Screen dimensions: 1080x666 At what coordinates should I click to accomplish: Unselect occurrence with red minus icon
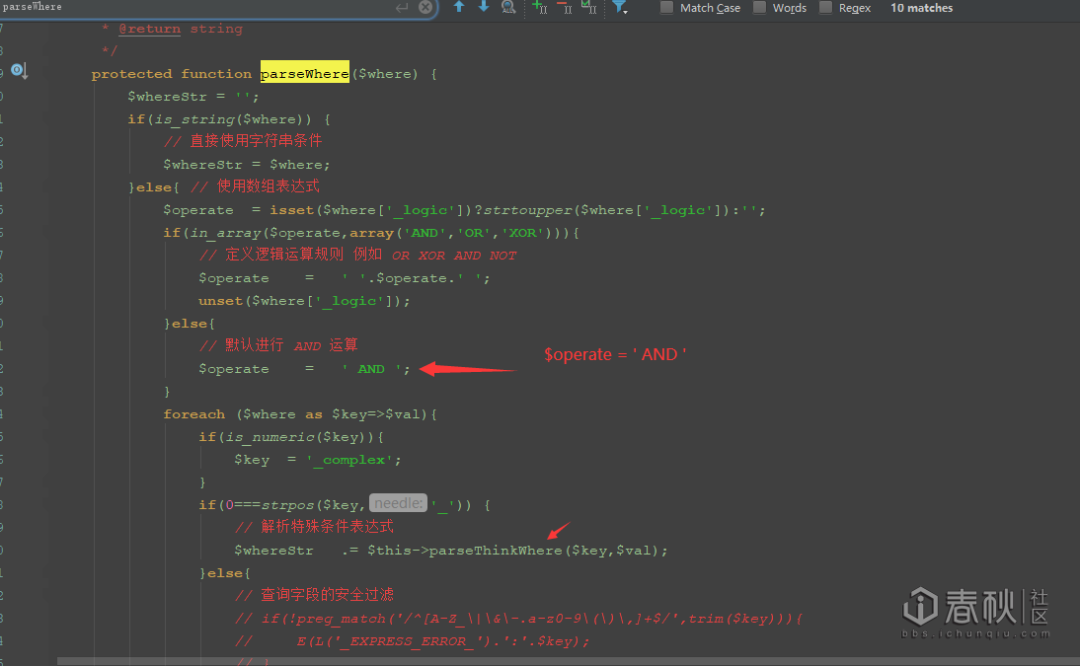[x=564, y=7]
